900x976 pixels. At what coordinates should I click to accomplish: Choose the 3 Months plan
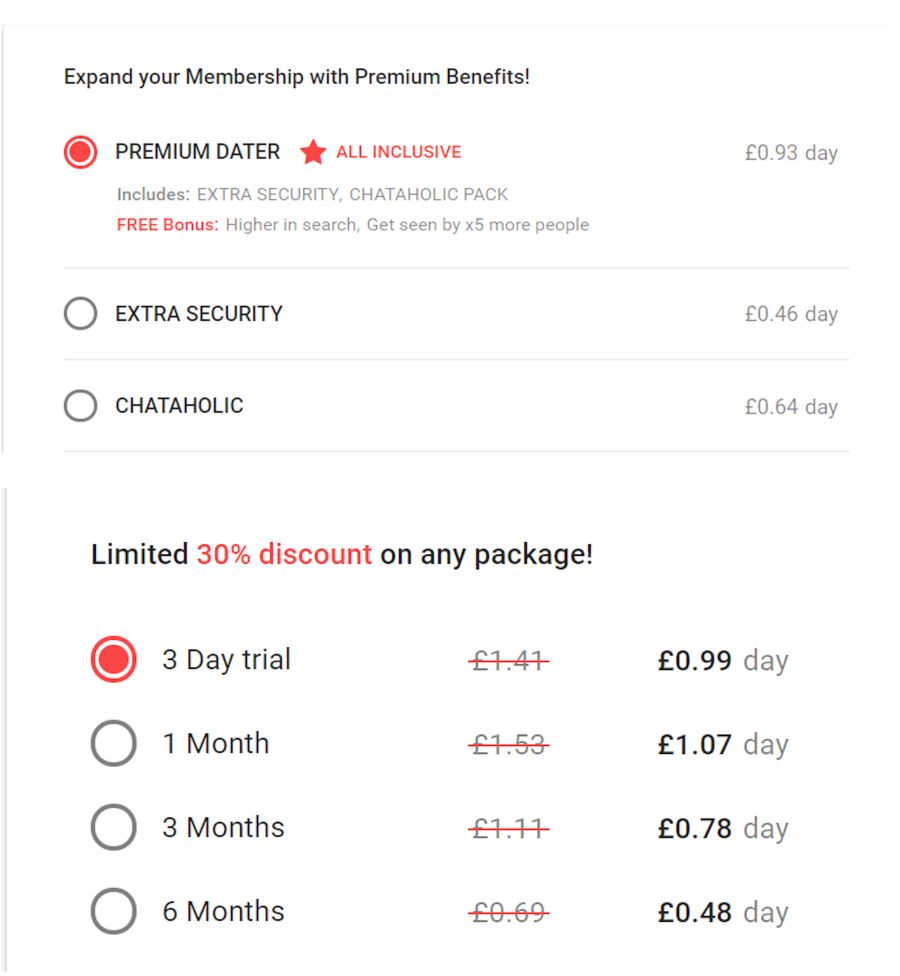pos(113,827)
